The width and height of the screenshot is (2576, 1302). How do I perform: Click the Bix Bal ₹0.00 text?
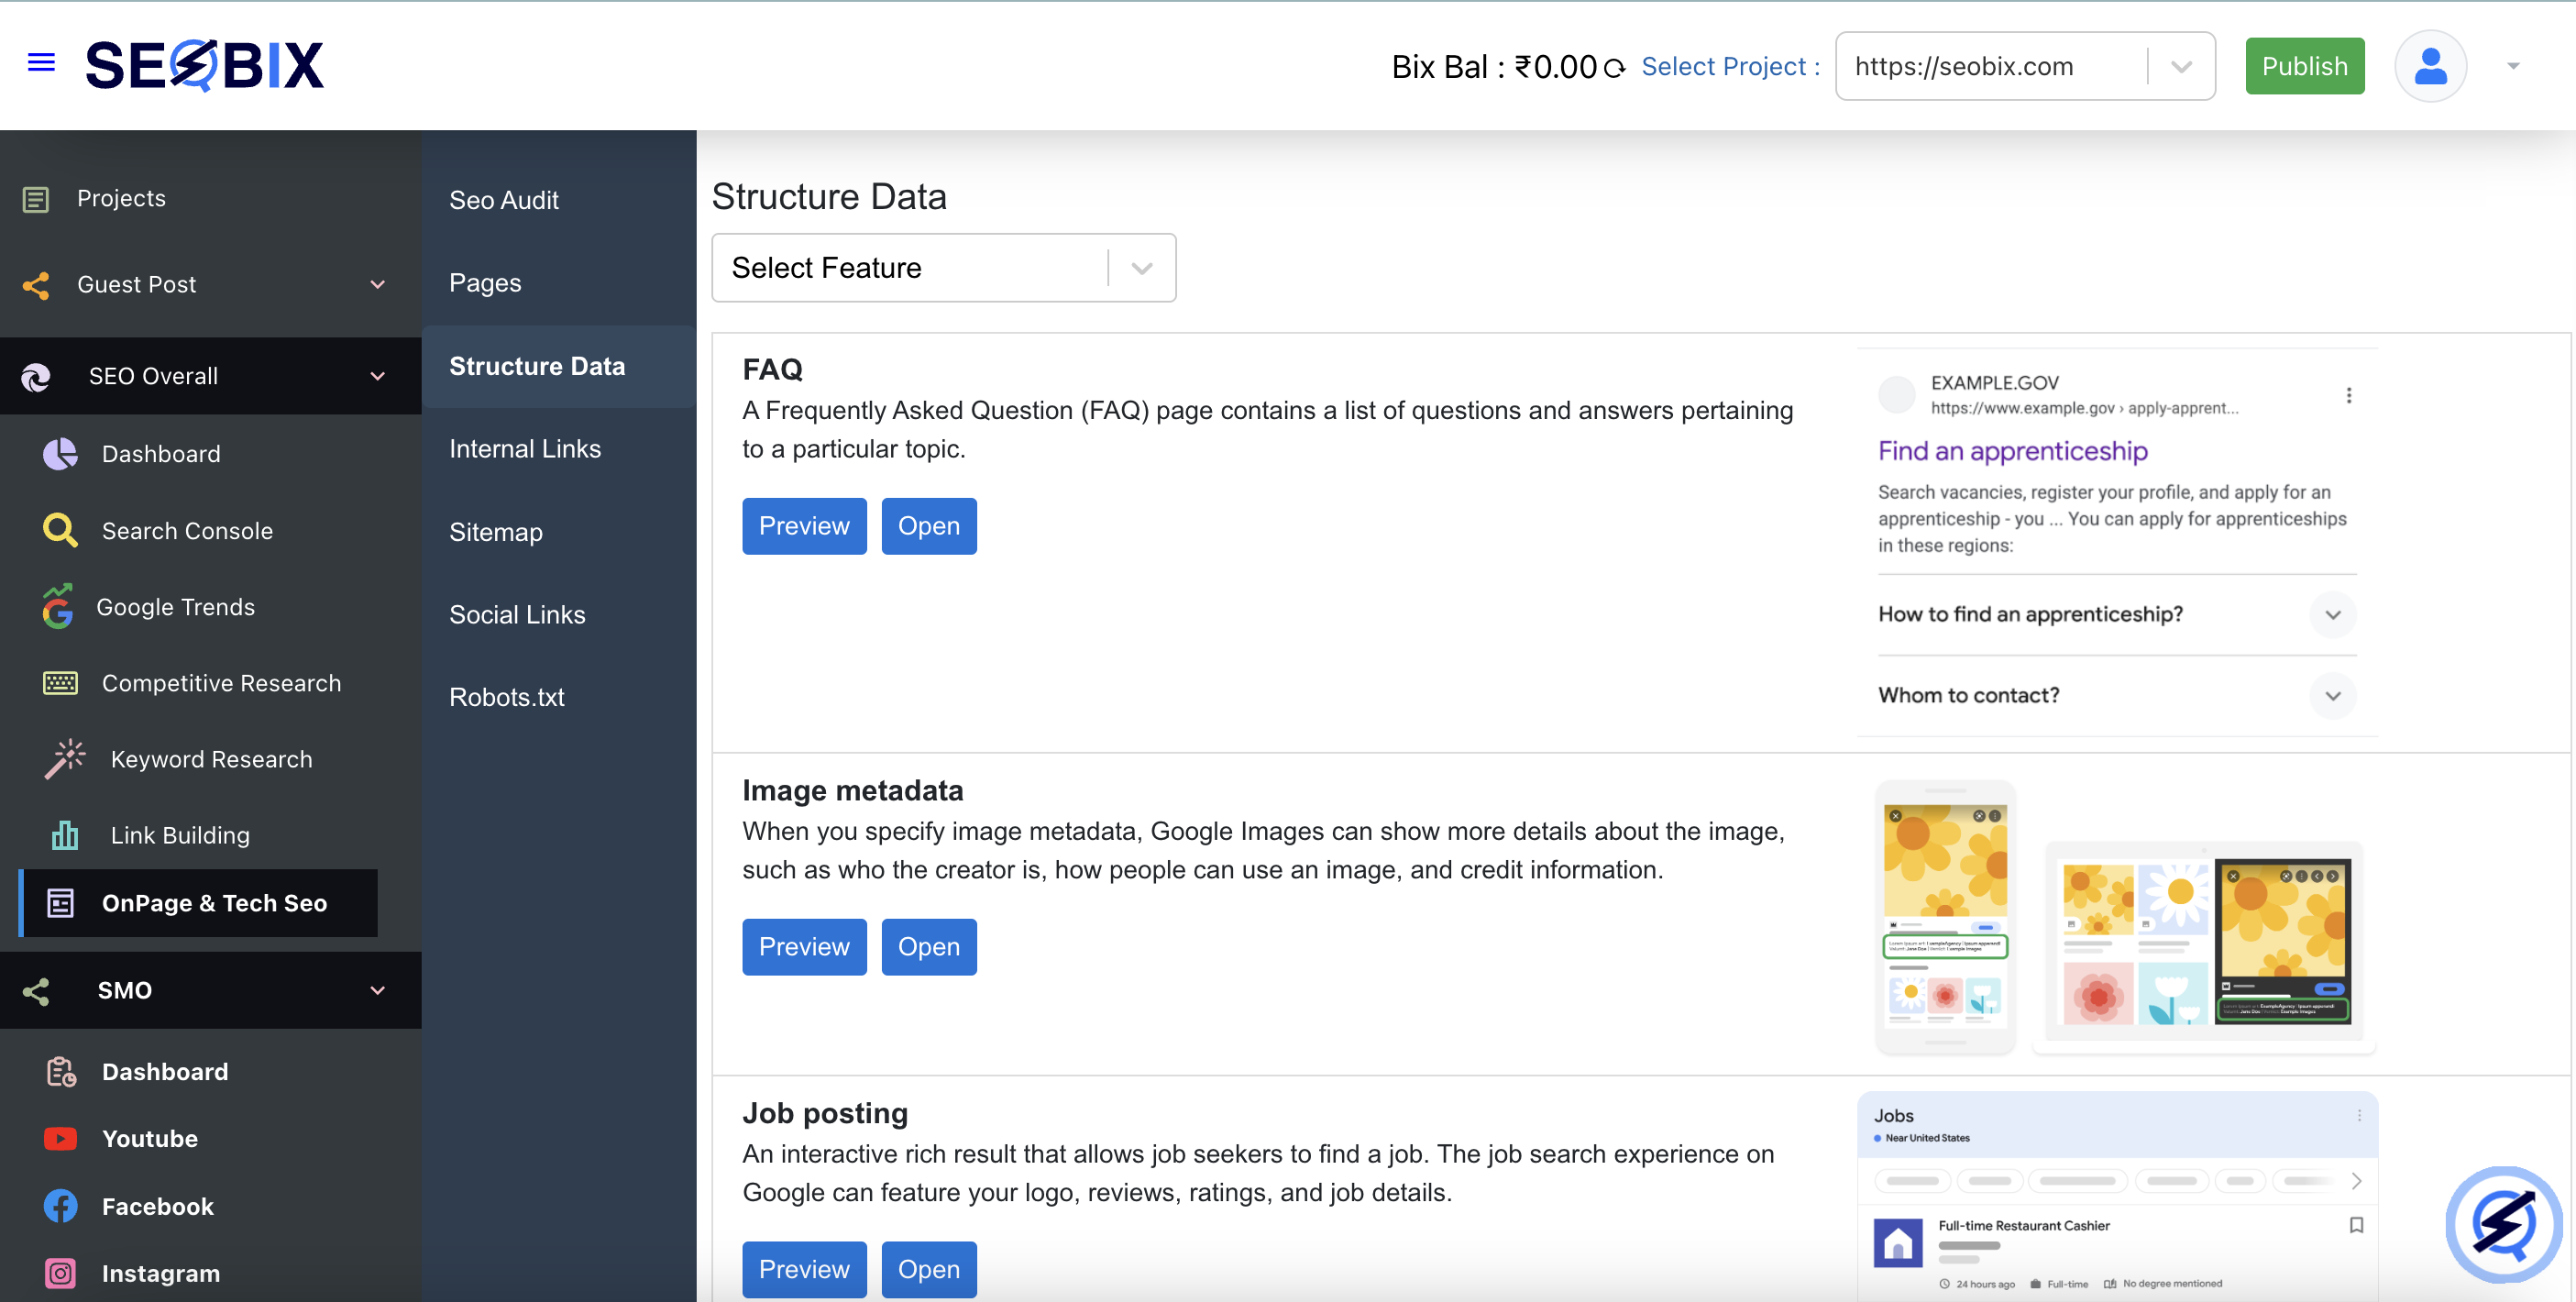tap(1494, 67)
